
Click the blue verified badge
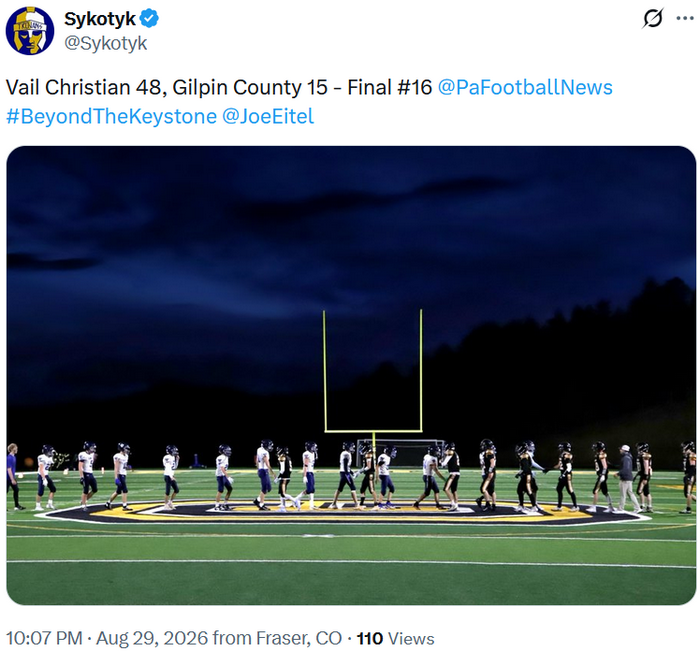pos(149,18)
